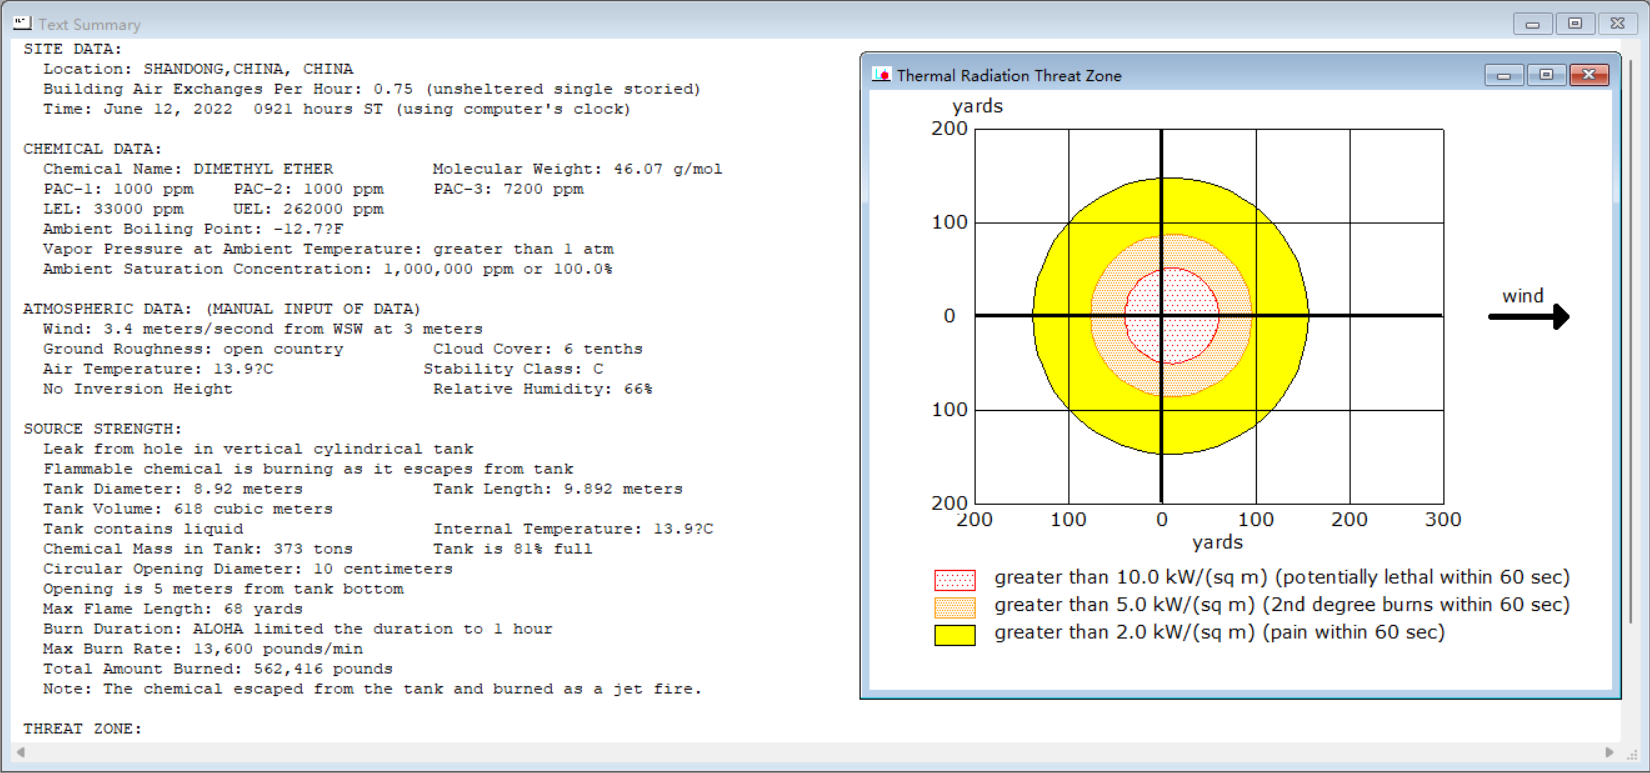Click 'Relative Humidity: 66%' text
1650x773 pixels.
542,389
